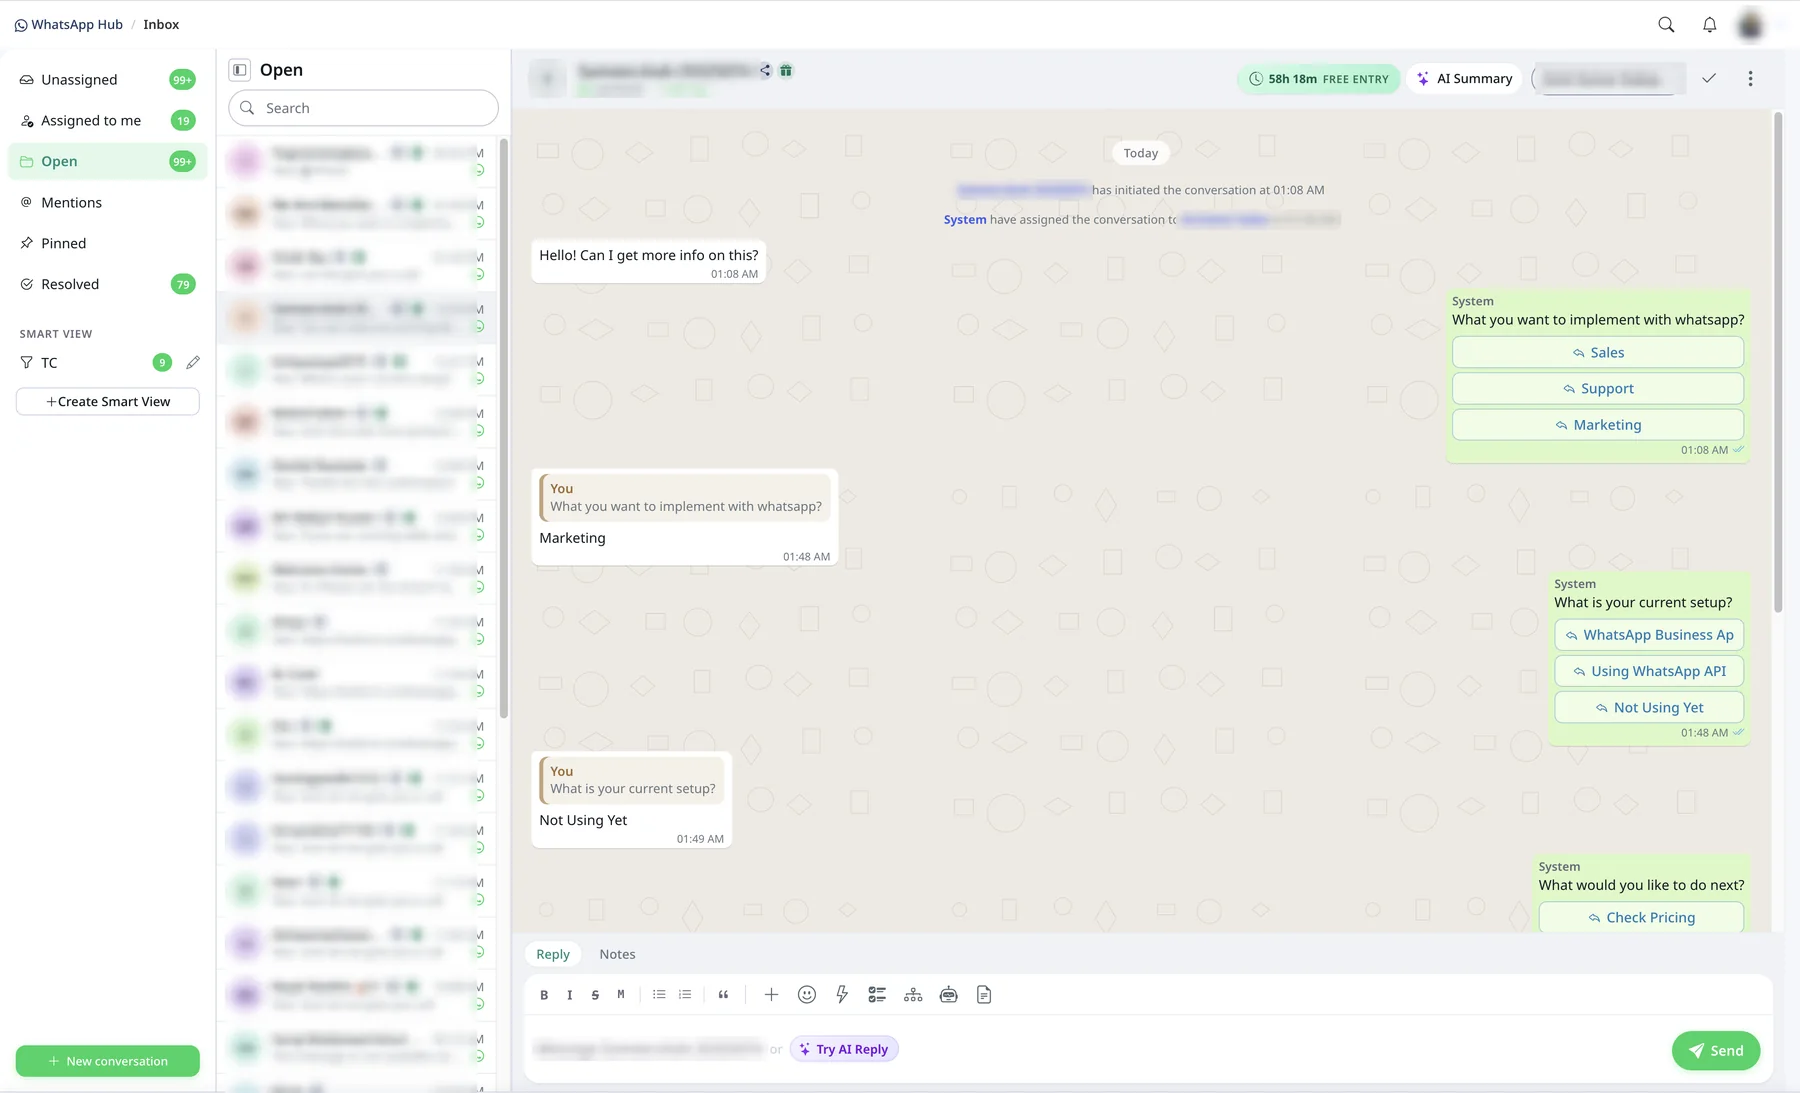Insert a bulleted list

(x=659, y=995)
